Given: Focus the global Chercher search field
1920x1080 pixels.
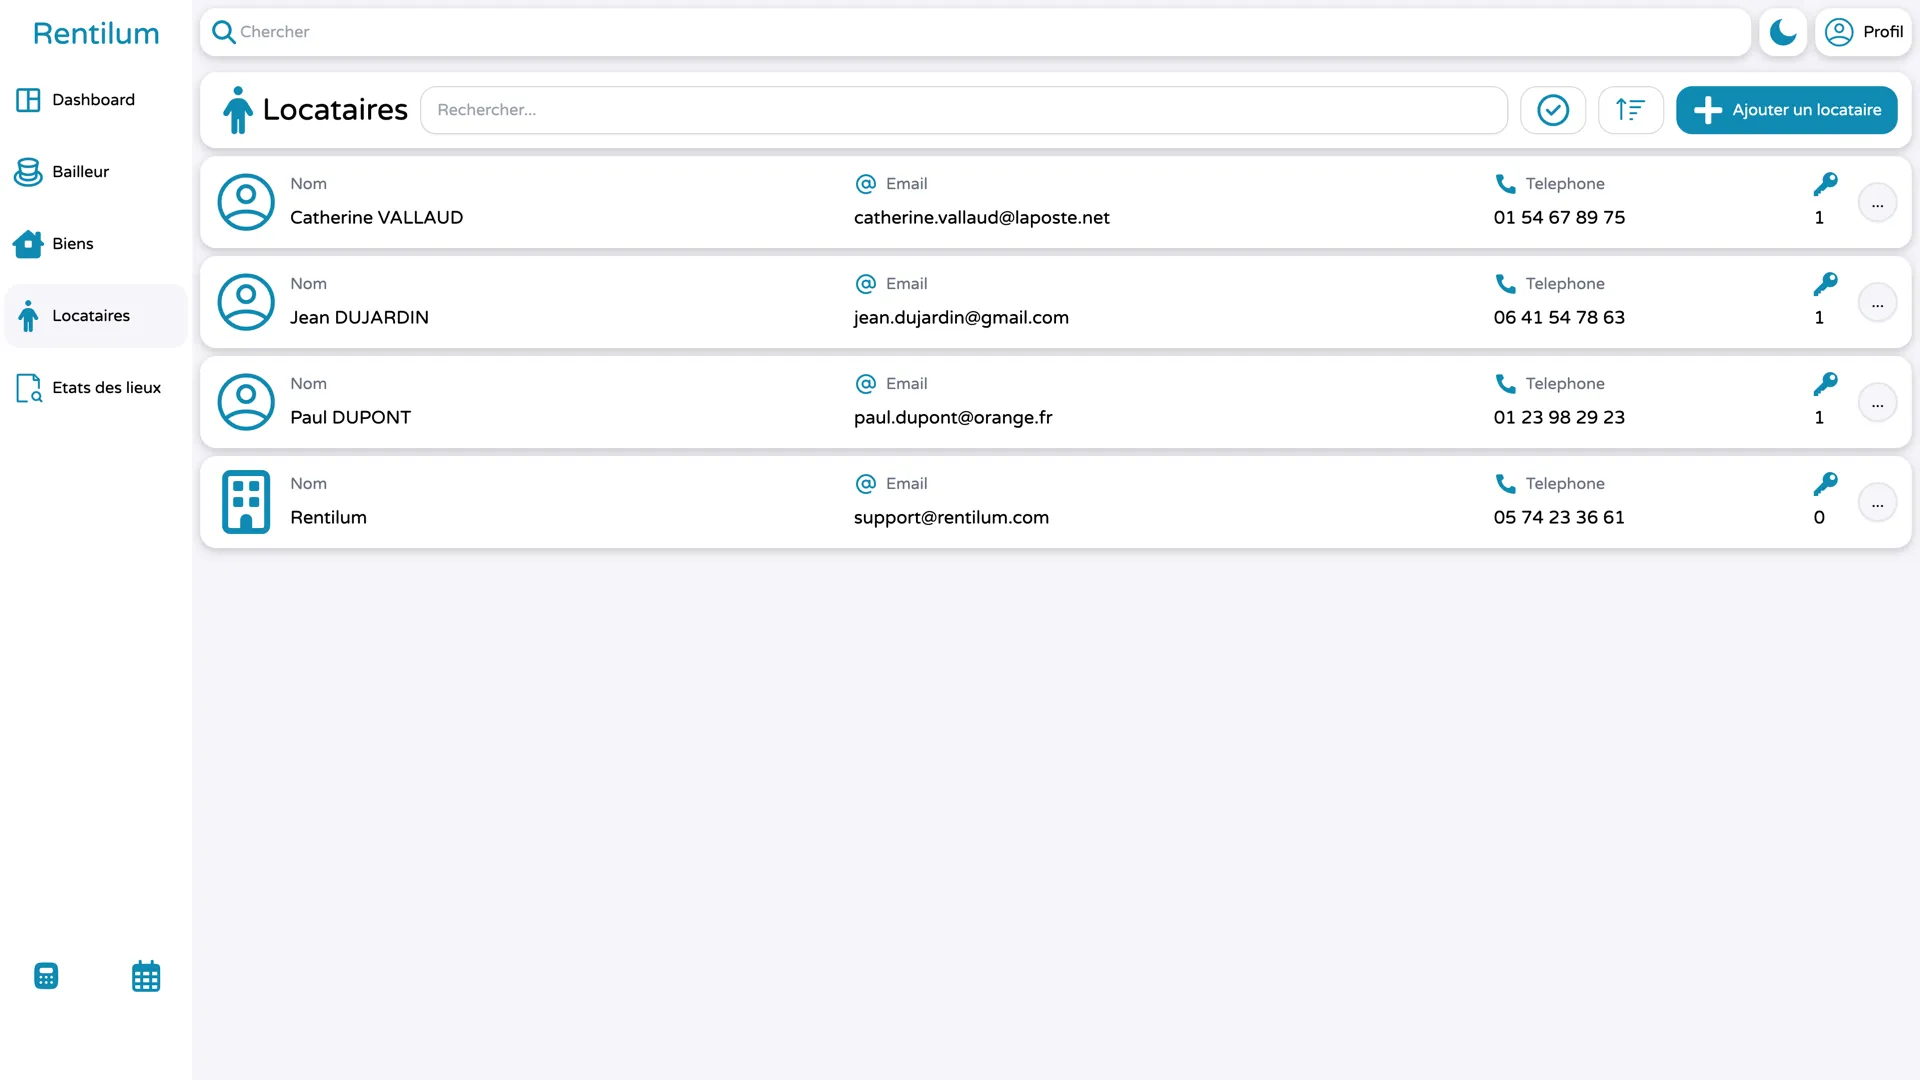Looking at the screenshot, I should click(x=975, y=32).
